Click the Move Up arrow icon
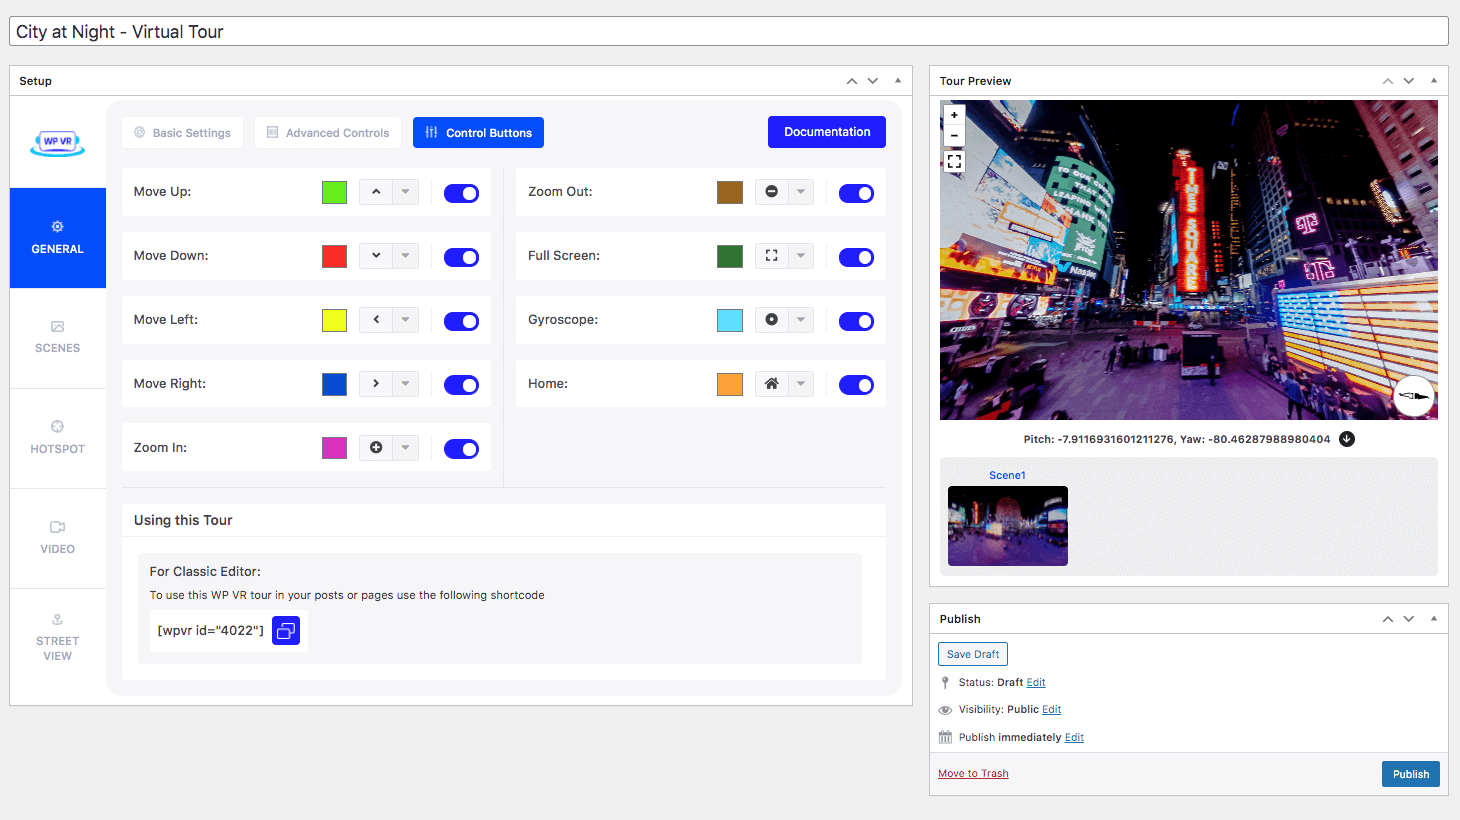Viewport: 1460px width, 820px height. coord(376,192)
